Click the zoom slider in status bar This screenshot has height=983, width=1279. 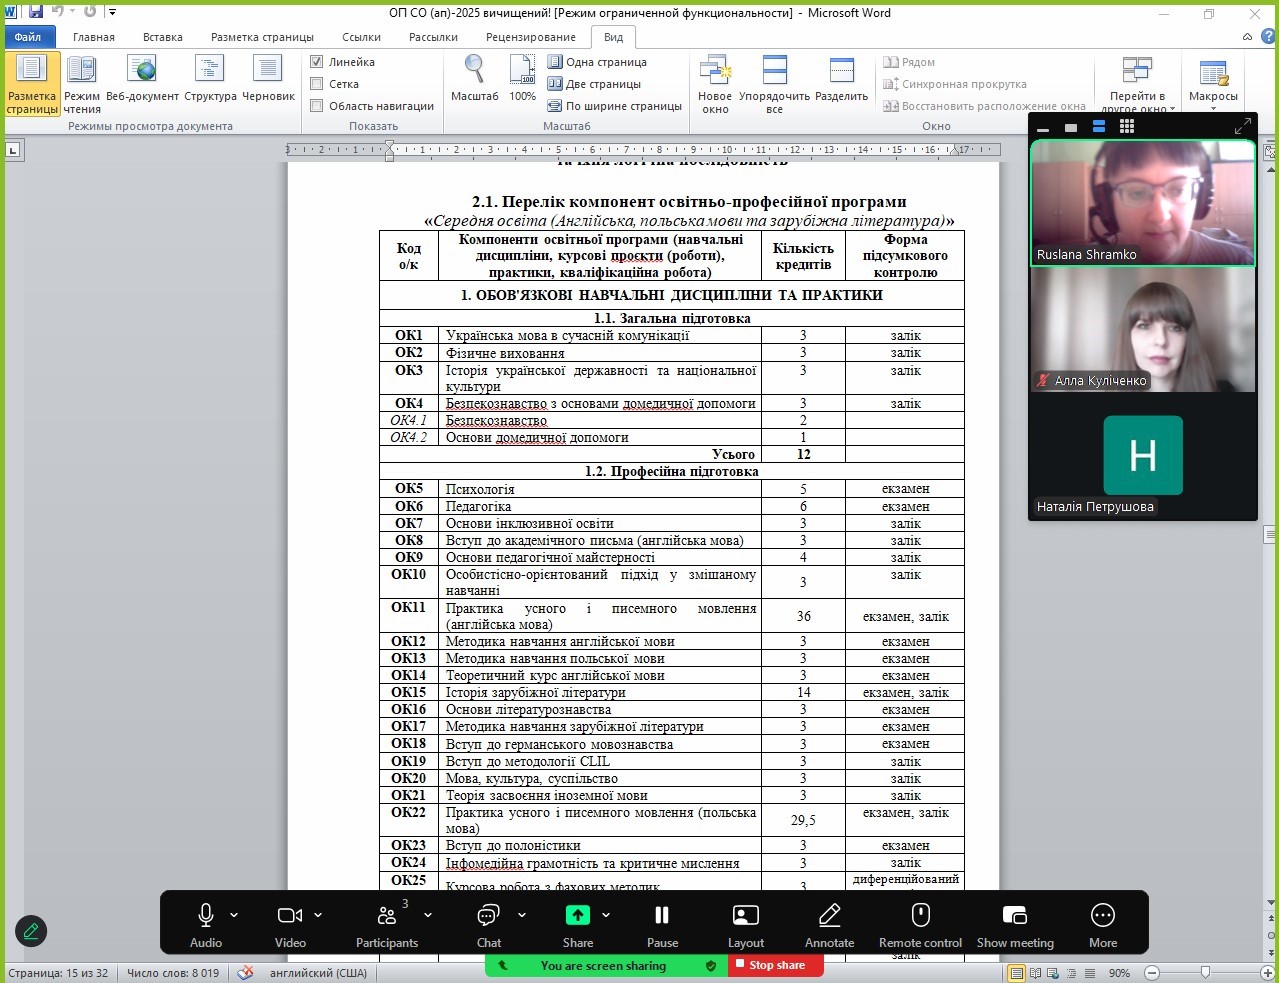click(x=1205, y=973)
